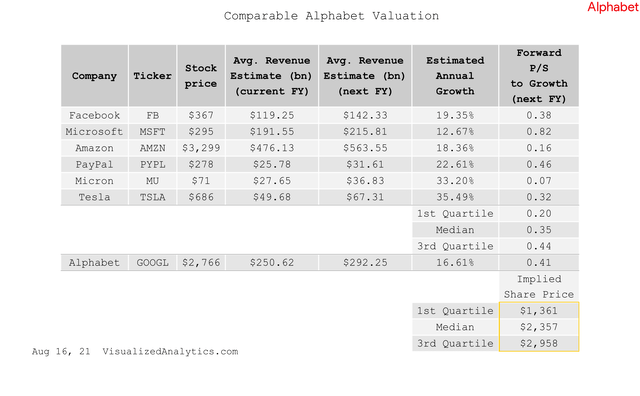Screen dimensions: 640x396
Task: Click the Estimated Annual Growth header
Action: [455, 76]
